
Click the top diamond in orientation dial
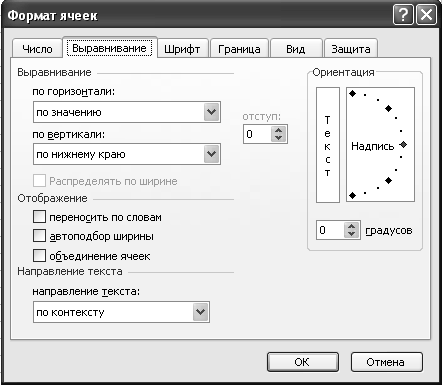coord(353,94)
